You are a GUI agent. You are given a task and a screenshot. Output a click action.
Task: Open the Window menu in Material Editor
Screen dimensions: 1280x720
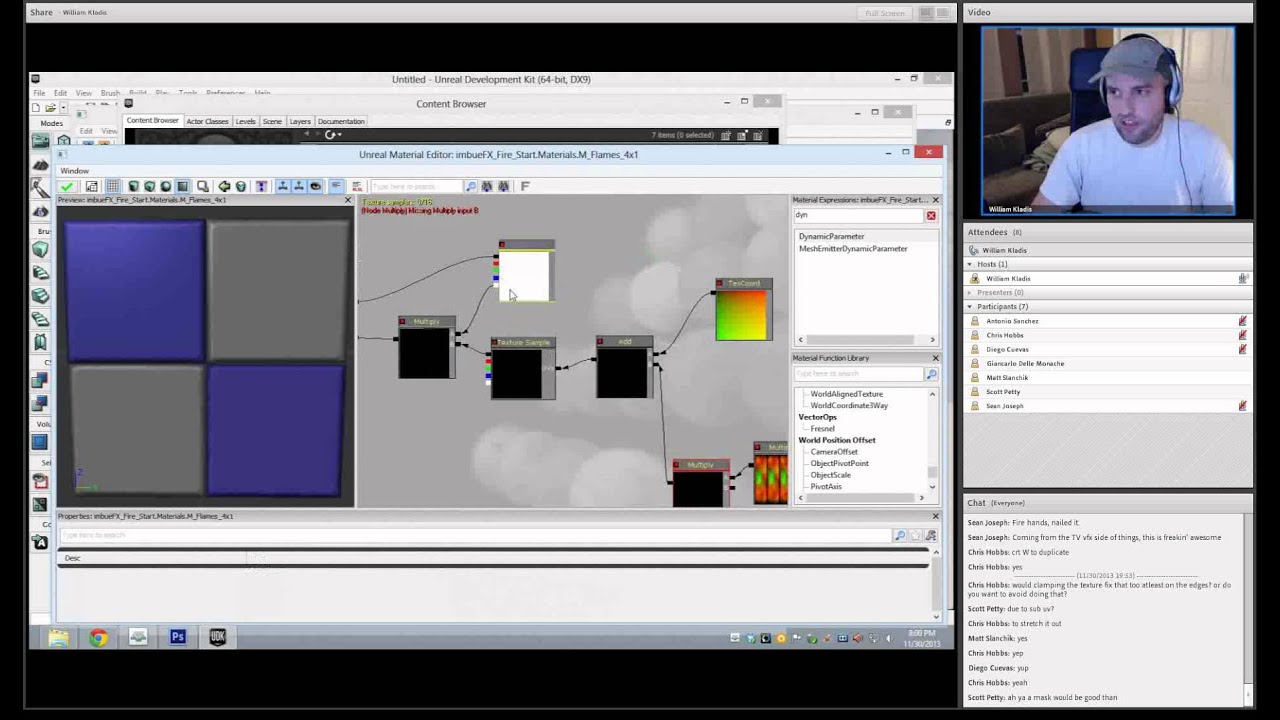(x=74, y=171)
